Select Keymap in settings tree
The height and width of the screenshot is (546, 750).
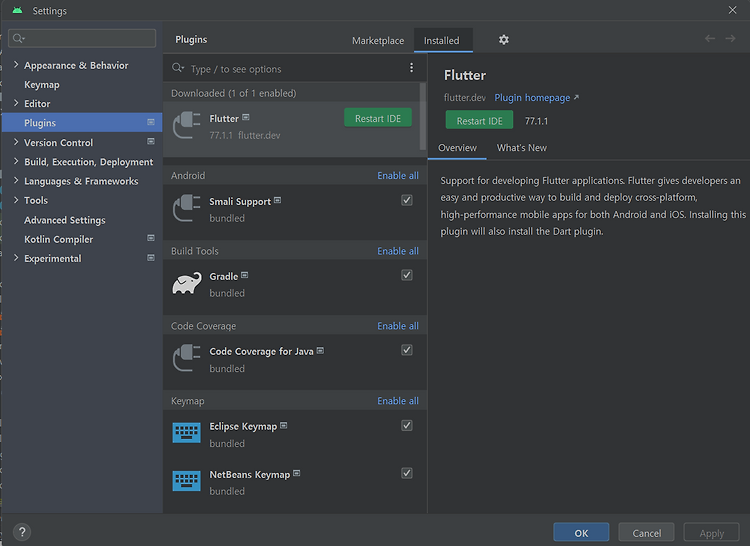click(x=42, y=85)
